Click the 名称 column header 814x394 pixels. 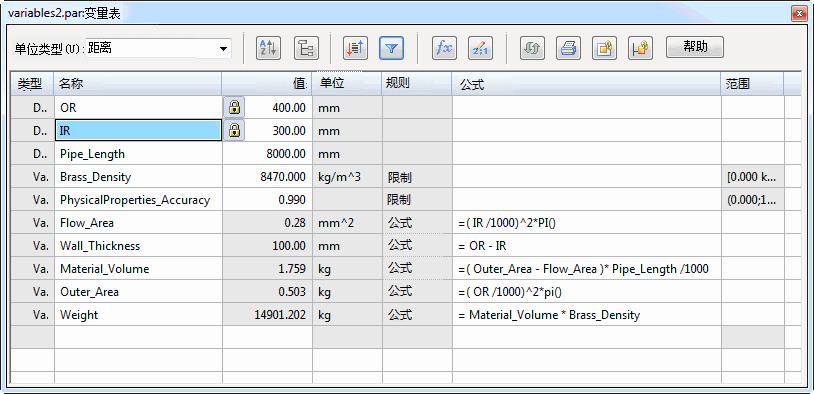tap(138, 84)
